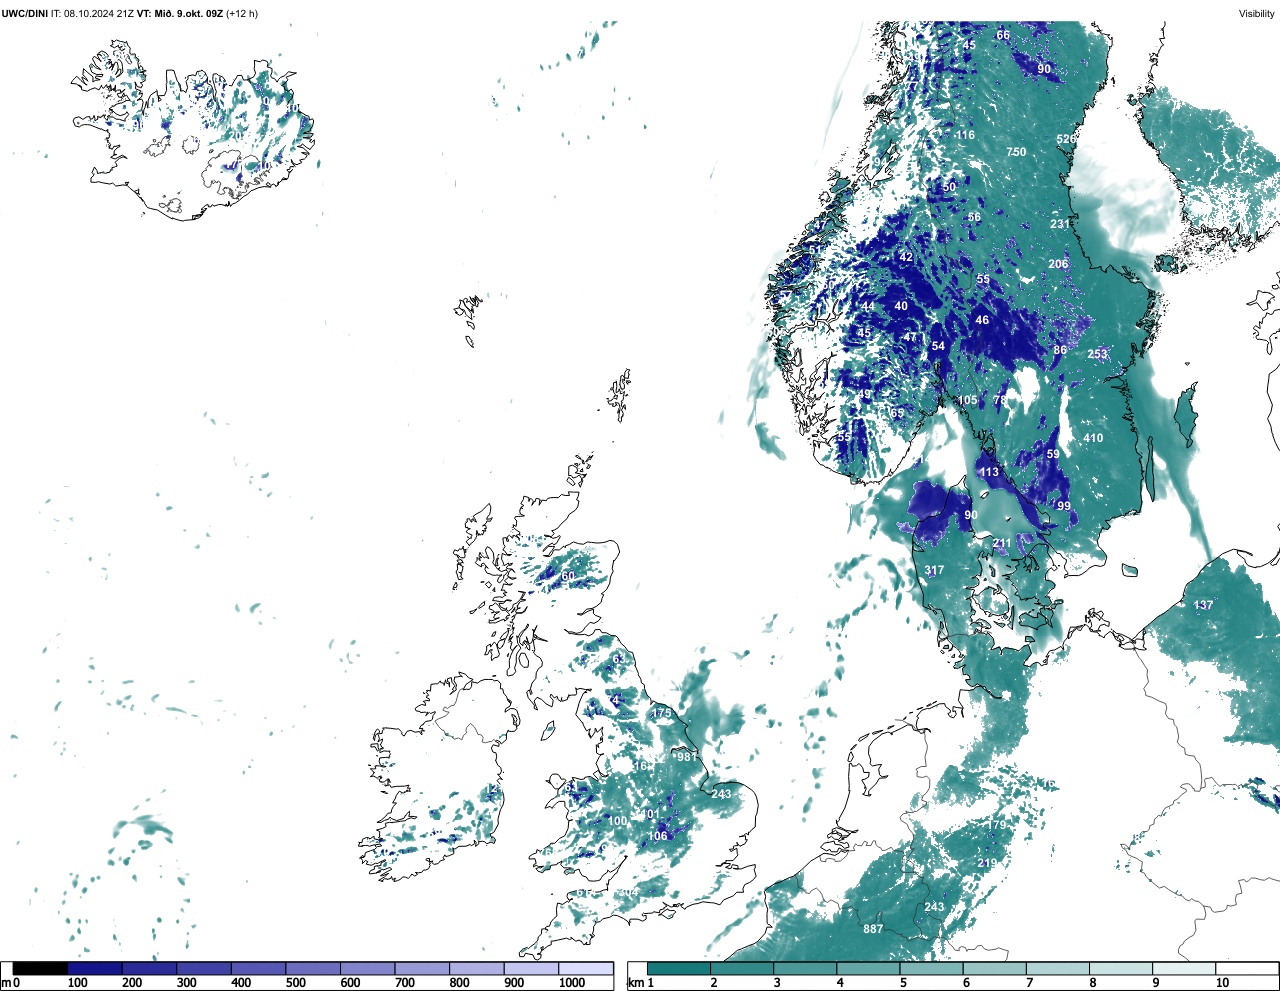Click the map value '410' in southern Sweden
This screenshot has width=1280, height=991.
[1093, 438]
